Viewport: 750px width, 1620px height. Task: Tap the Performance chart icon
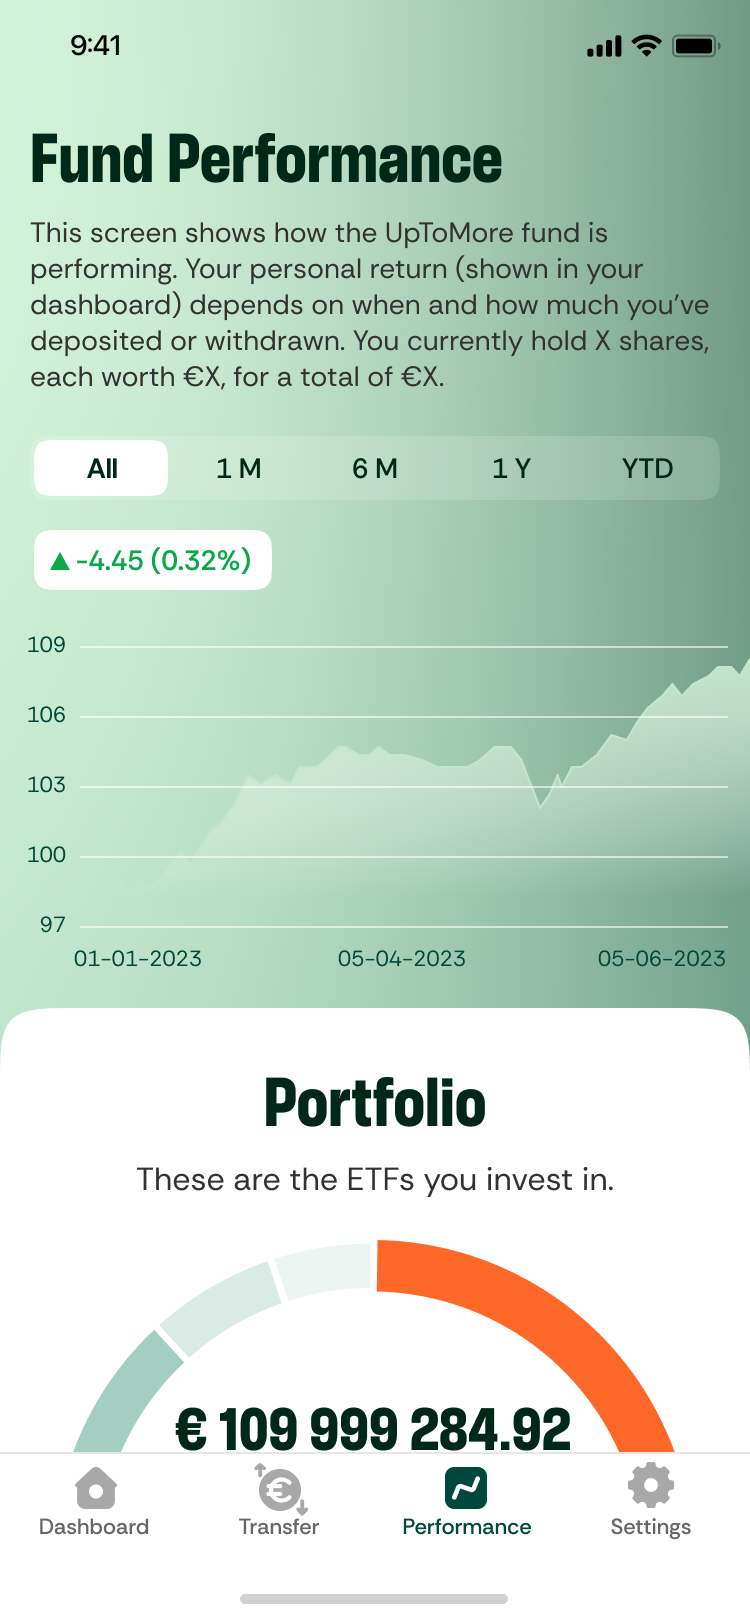(466, 1488)
